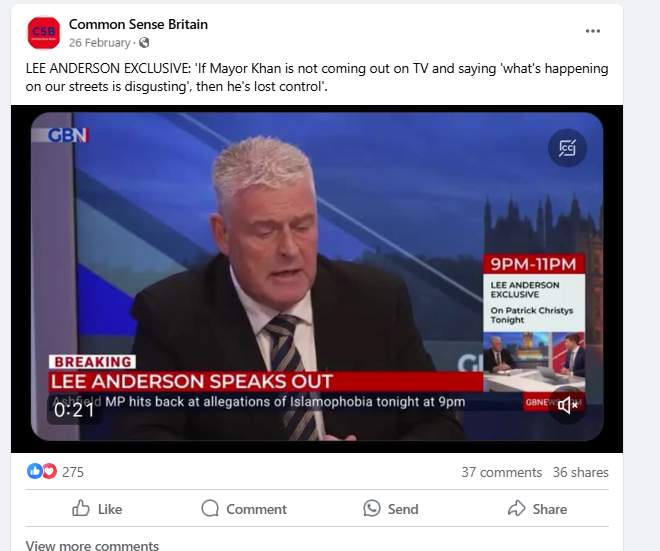Open the Common Sense Britain page name
Image resolution: width=660 pixels, height=551 pixels.
click(x=138, y=24)
